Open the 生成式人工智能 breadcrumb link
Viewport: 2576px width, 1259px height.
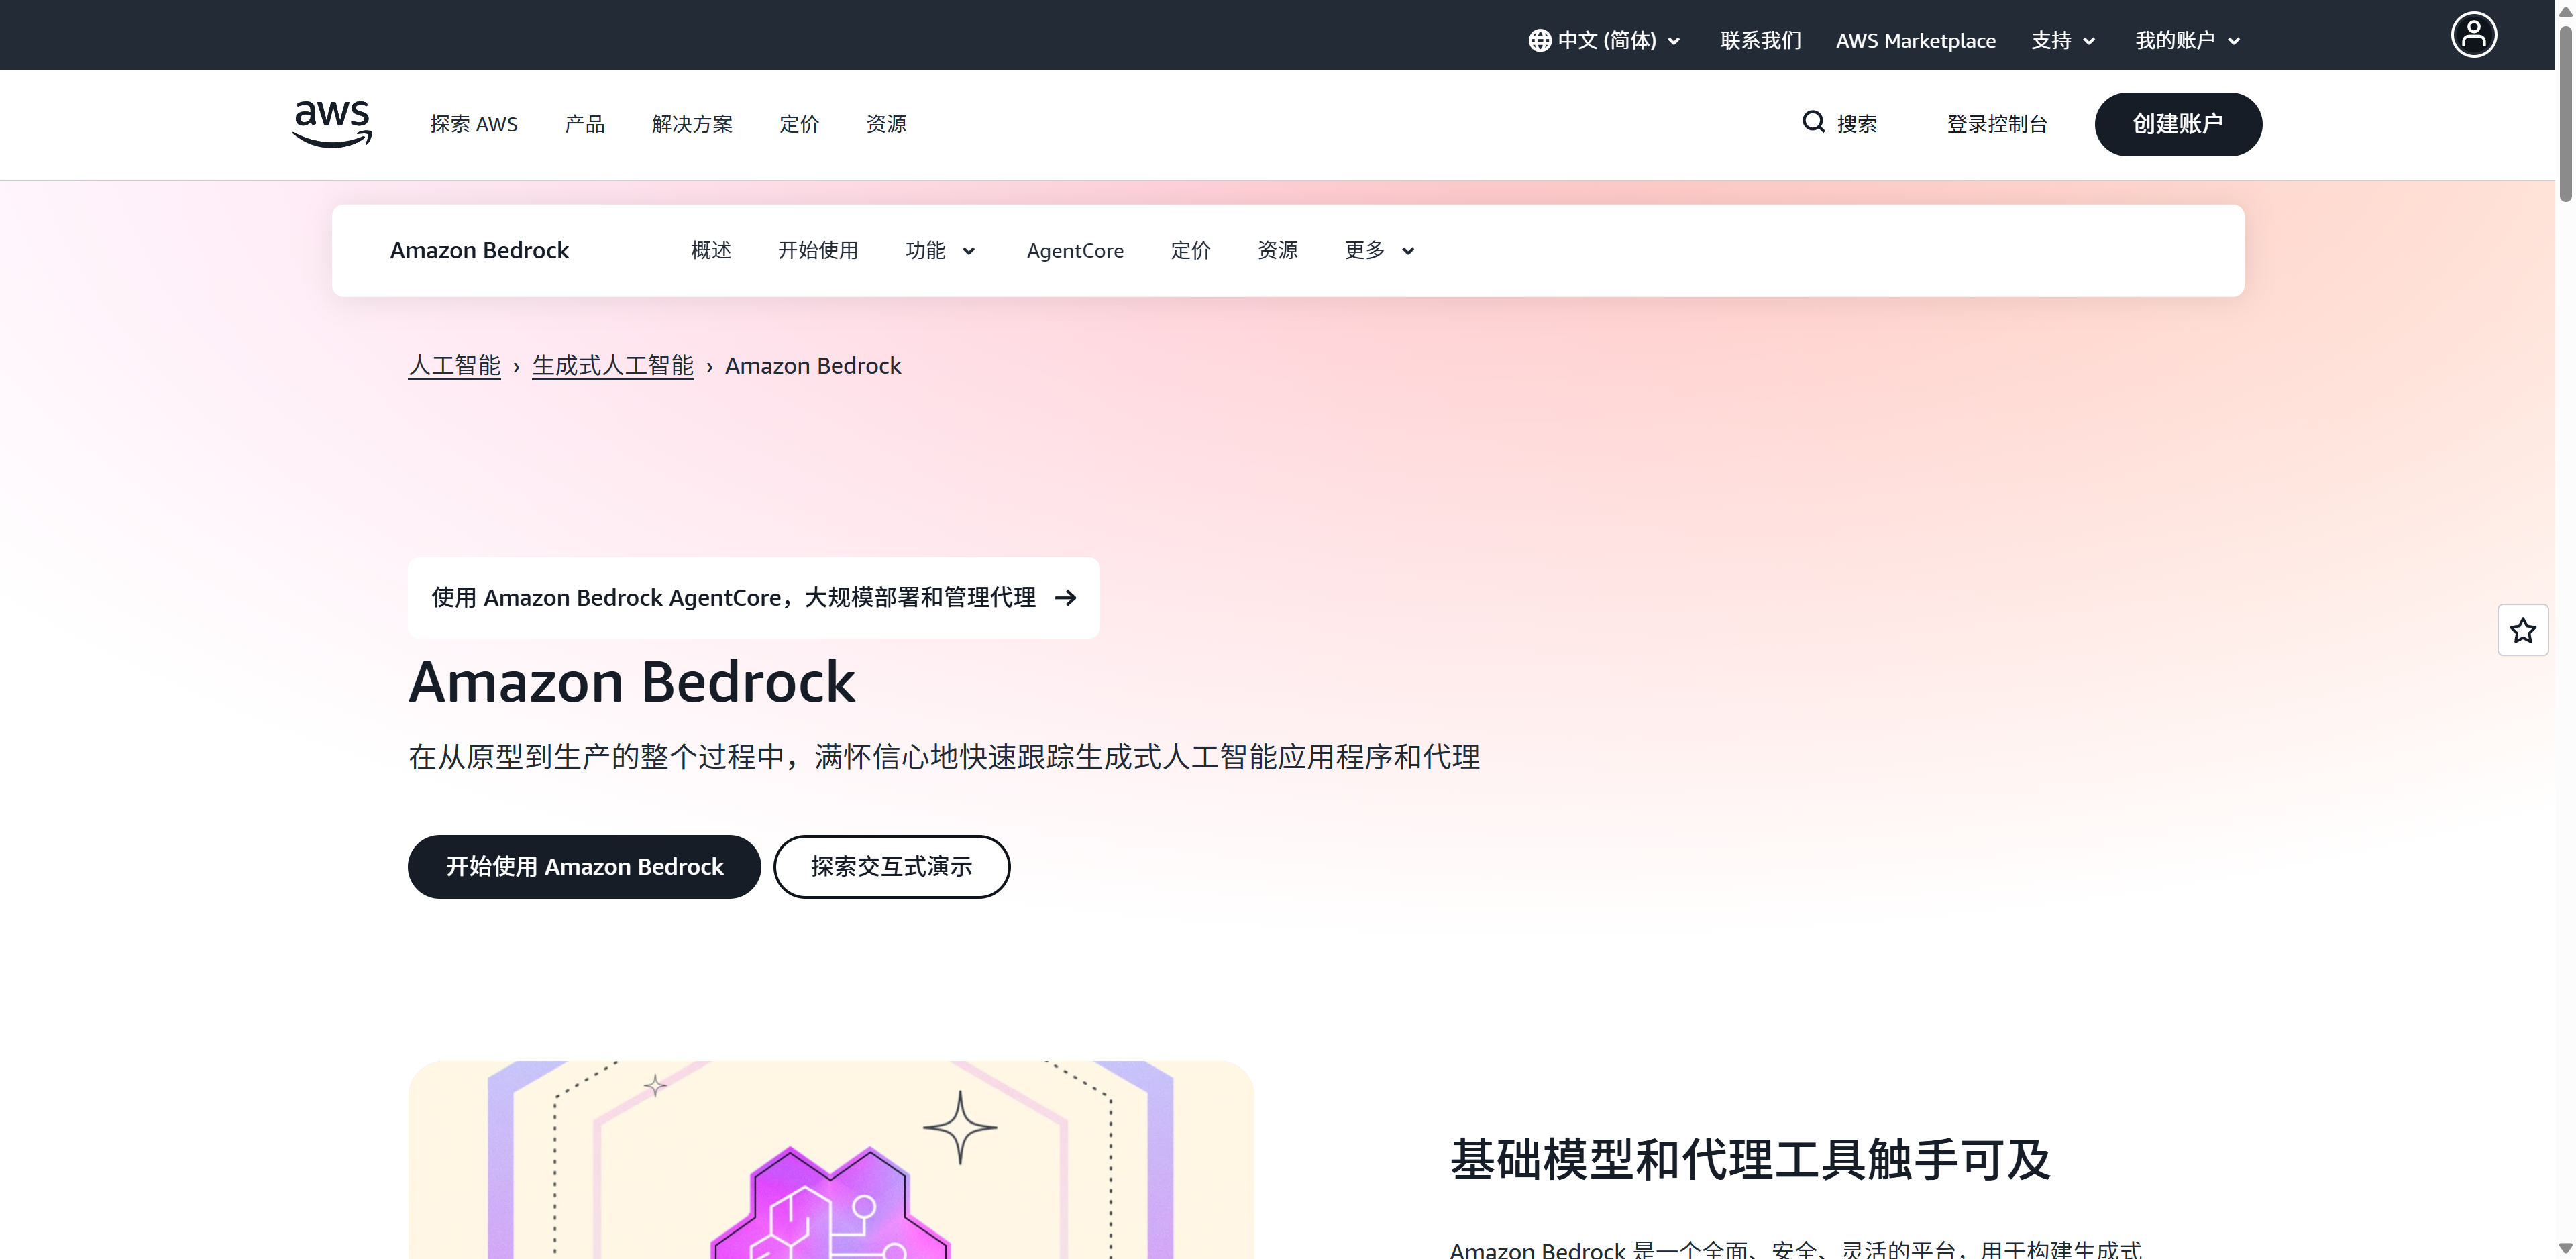point(612,366)
